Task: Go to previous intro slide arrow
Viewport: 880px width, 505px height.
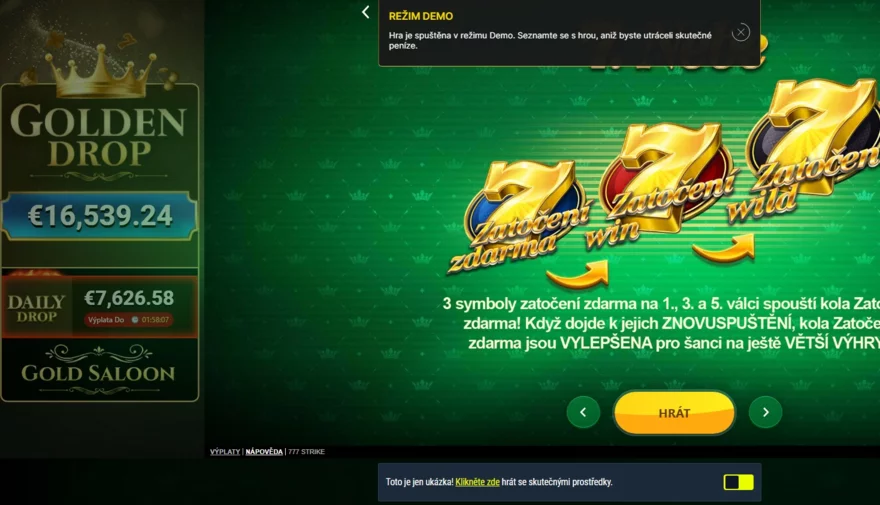Action: 583,412
